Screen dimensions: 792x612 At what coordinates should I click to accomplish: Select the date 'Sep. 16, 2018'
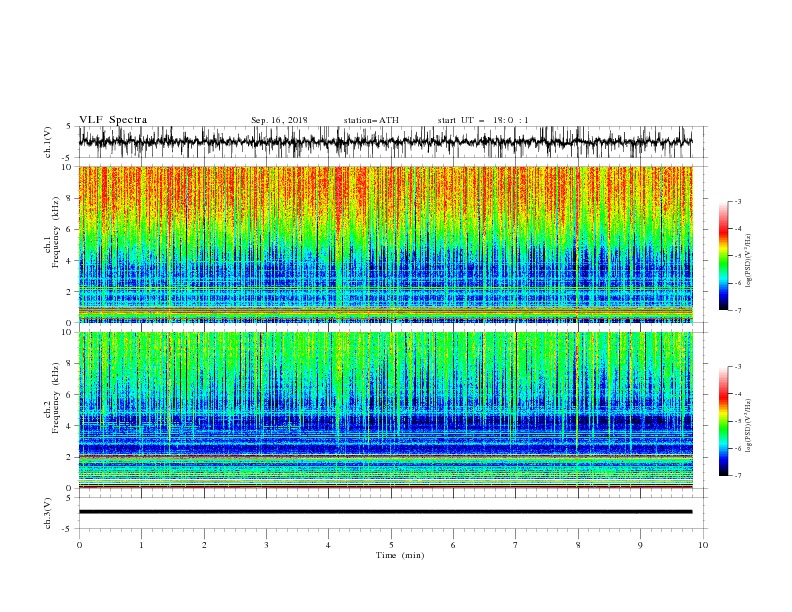(279, 120)
